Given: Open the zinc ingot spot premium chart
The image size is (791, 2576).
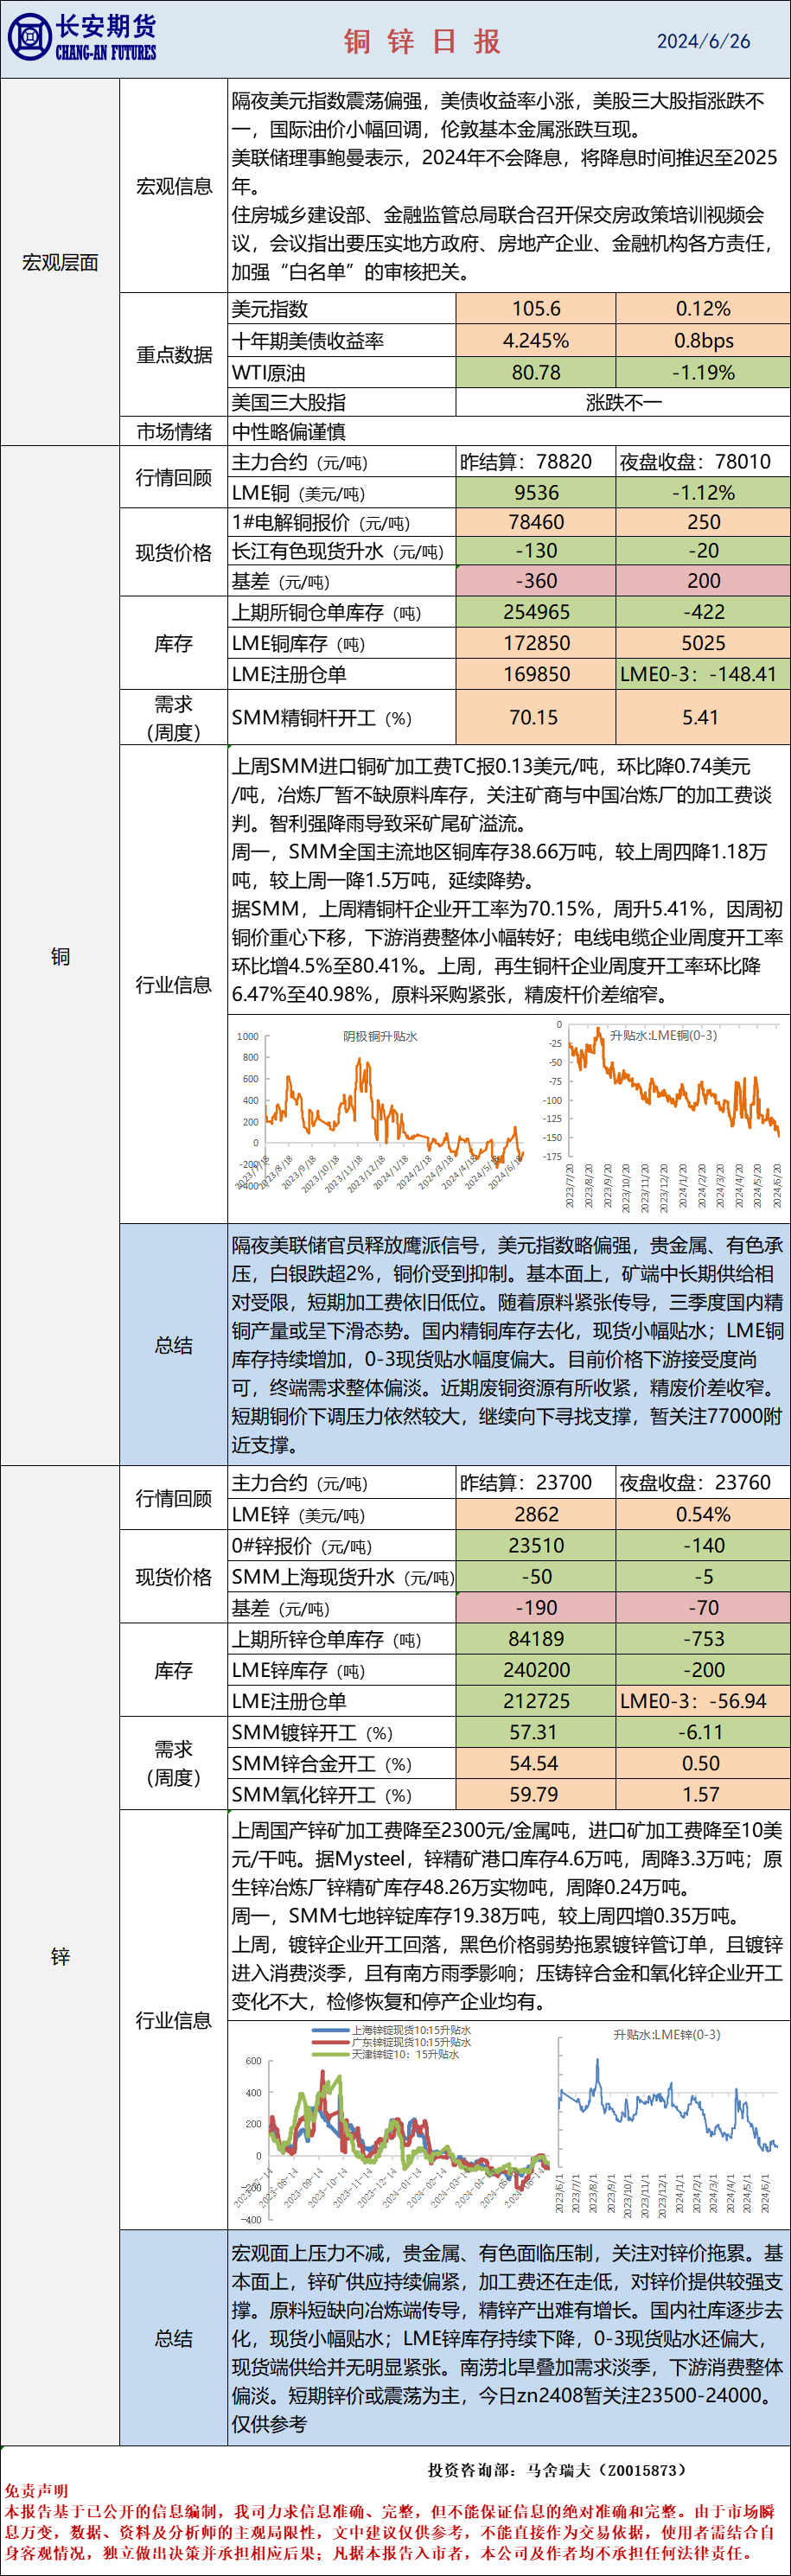Looking at the screenshot, I should coord(392,2124).
